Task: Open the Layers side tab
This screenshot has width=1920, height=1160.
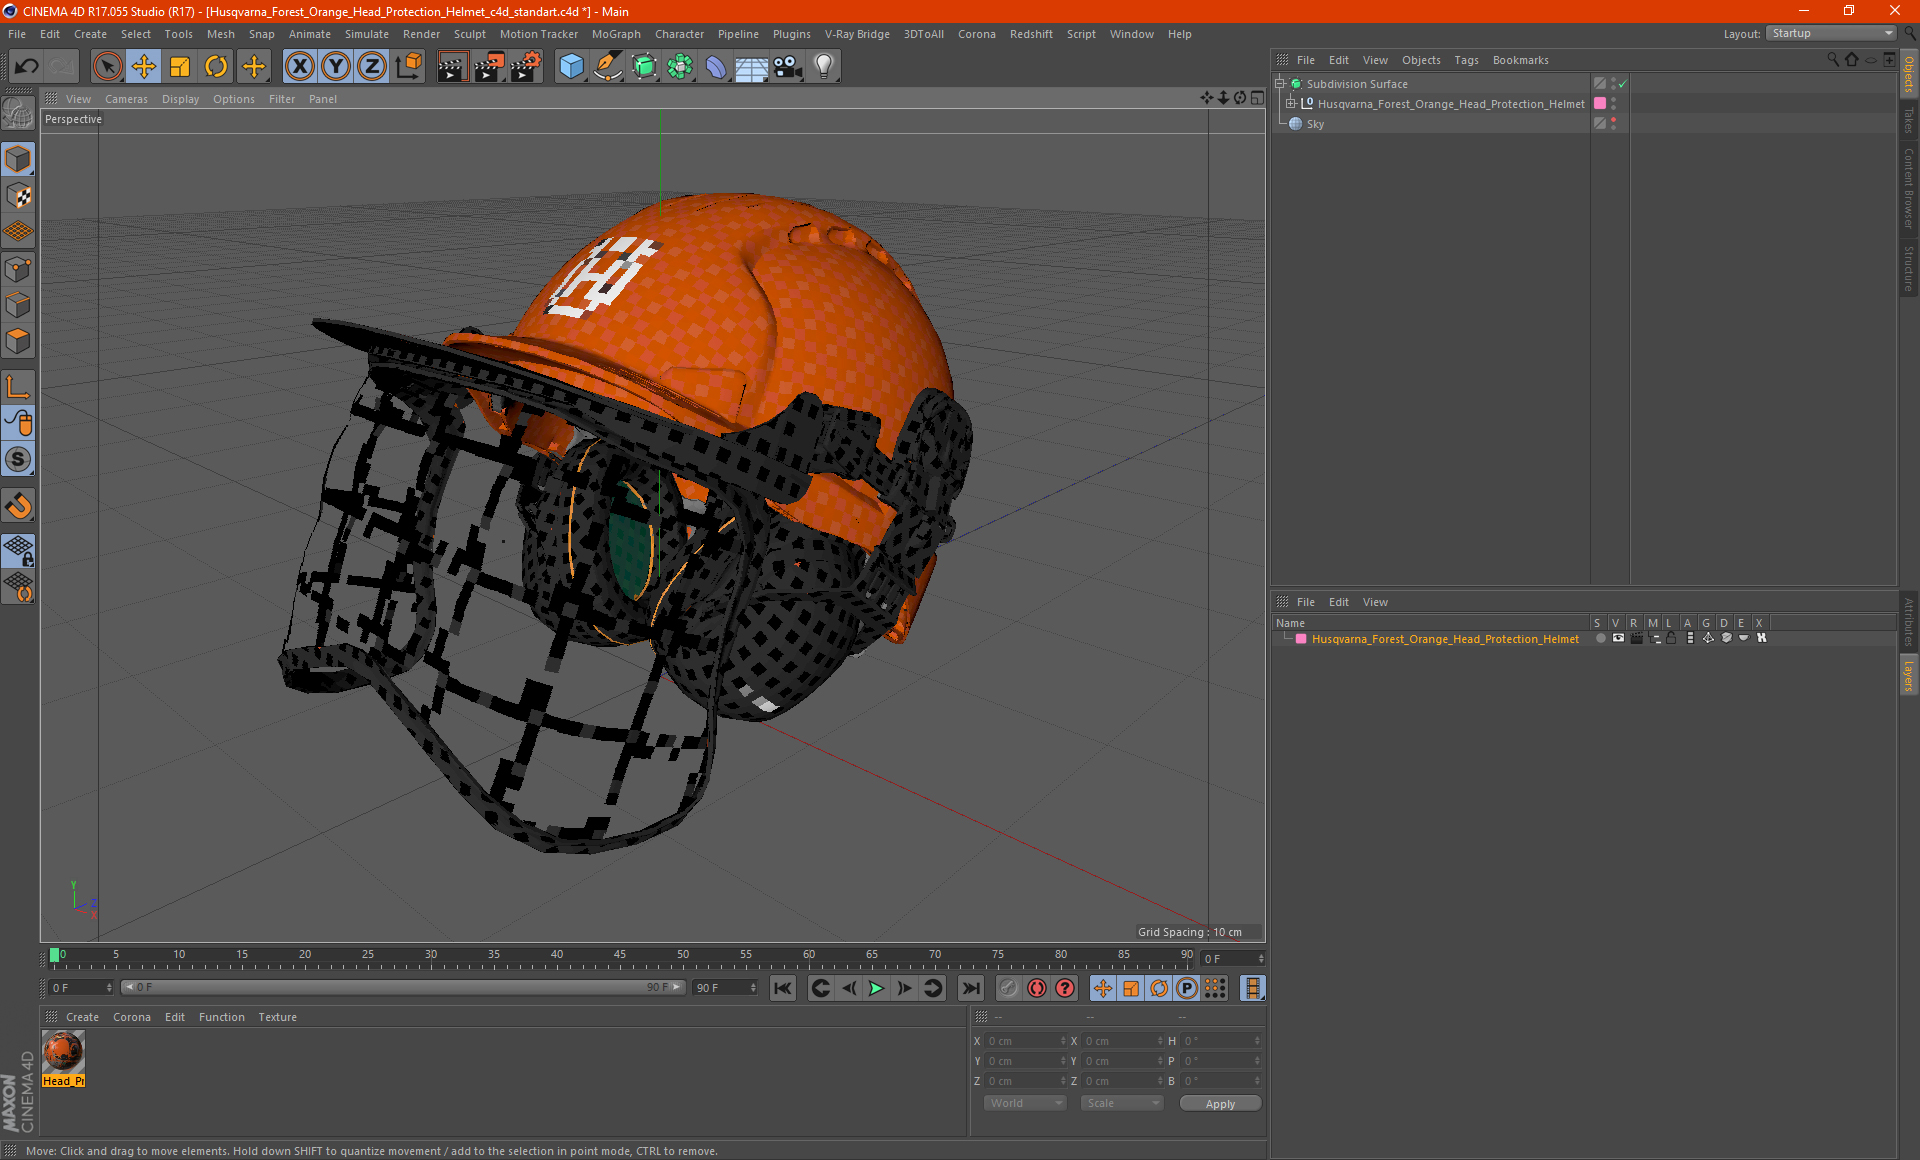Action: pos(1909,675)
